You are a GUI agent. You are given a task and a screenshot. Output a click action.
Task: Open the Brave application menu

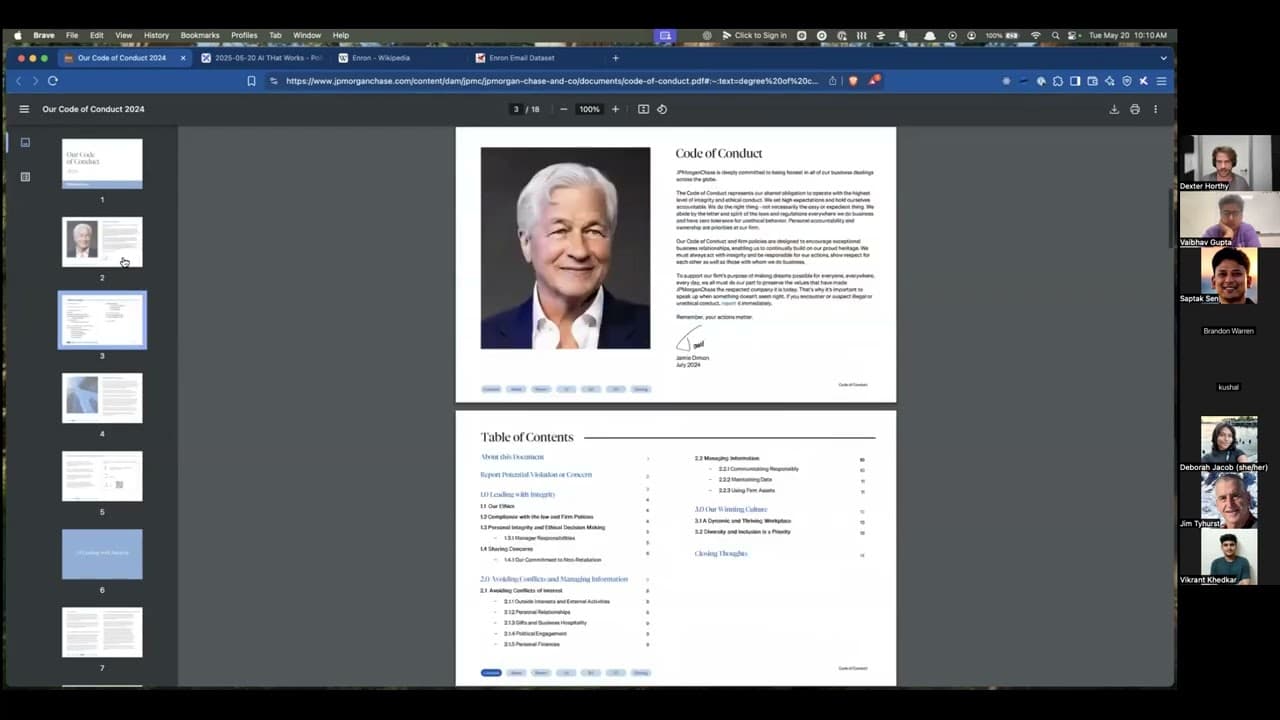[x=44, y=35]
